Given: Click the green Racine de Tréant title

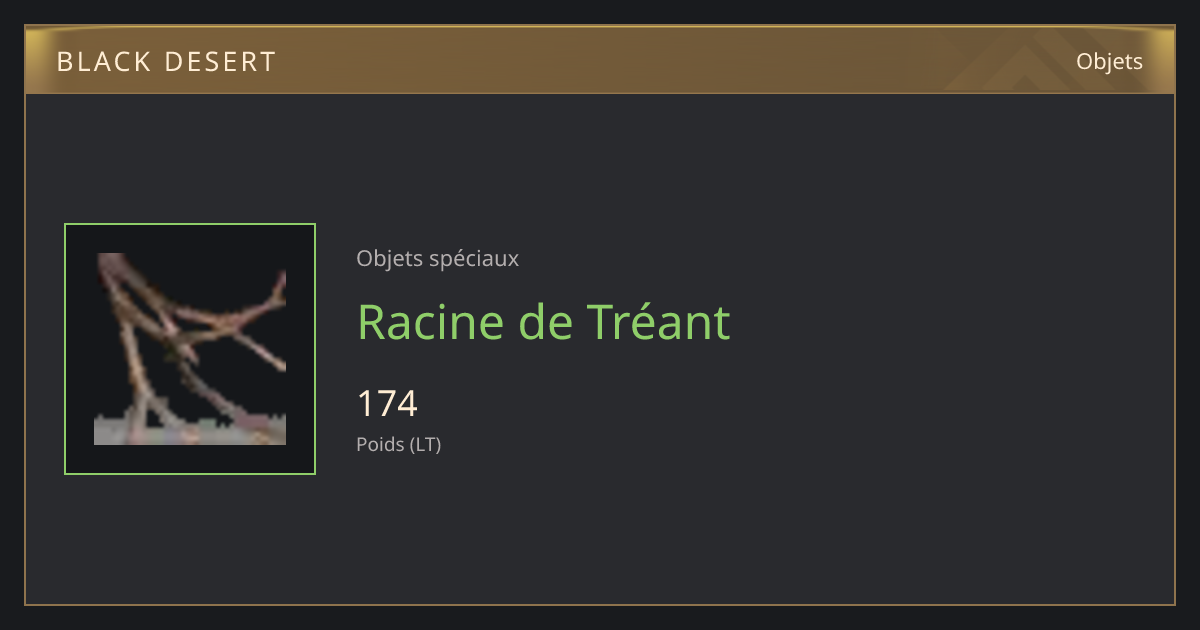Looking at the screenshot, I should pos(543,322).
